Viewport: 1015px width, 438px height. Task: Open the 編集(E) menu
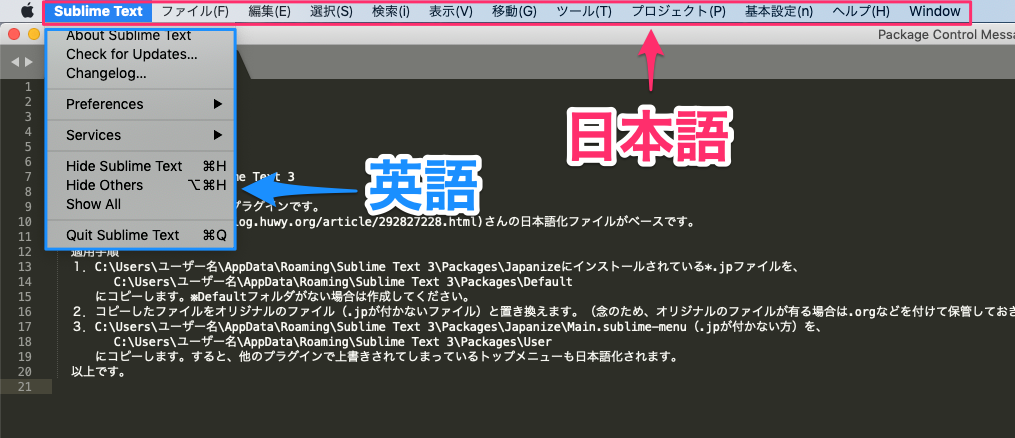coord(269,11)
